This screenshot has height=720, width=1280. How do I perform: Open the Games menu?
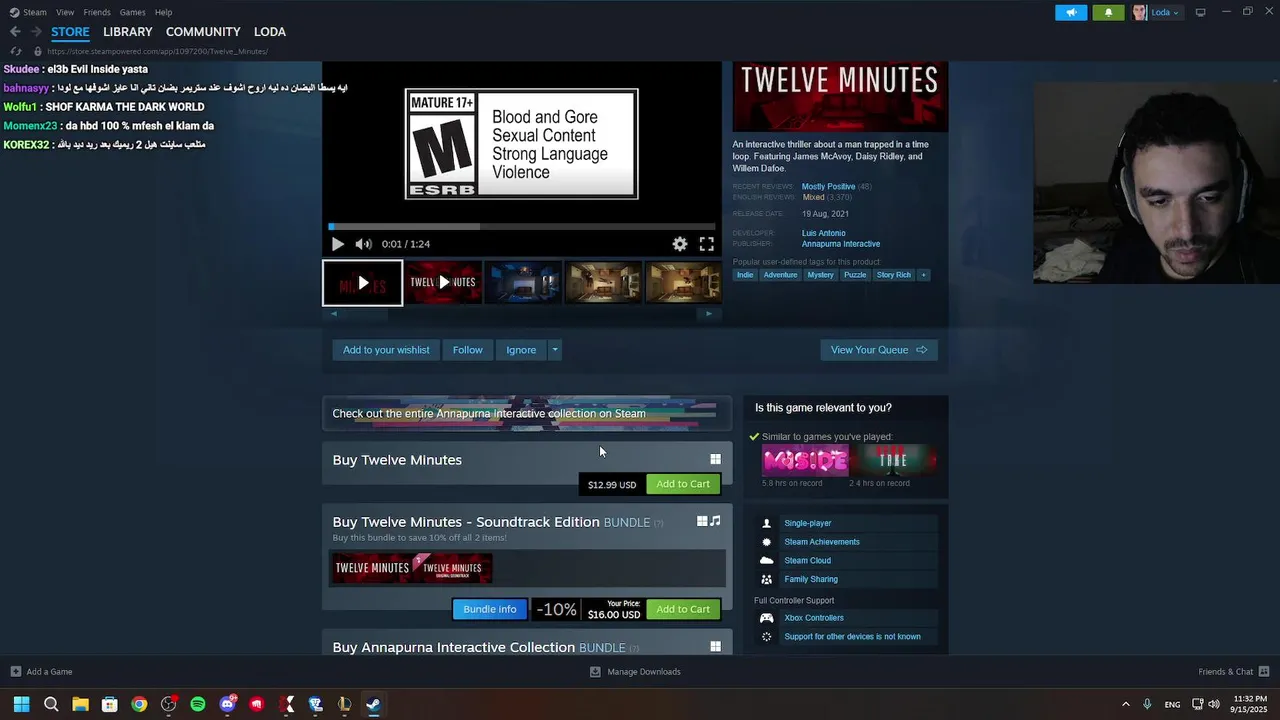[x=132, y=12]
